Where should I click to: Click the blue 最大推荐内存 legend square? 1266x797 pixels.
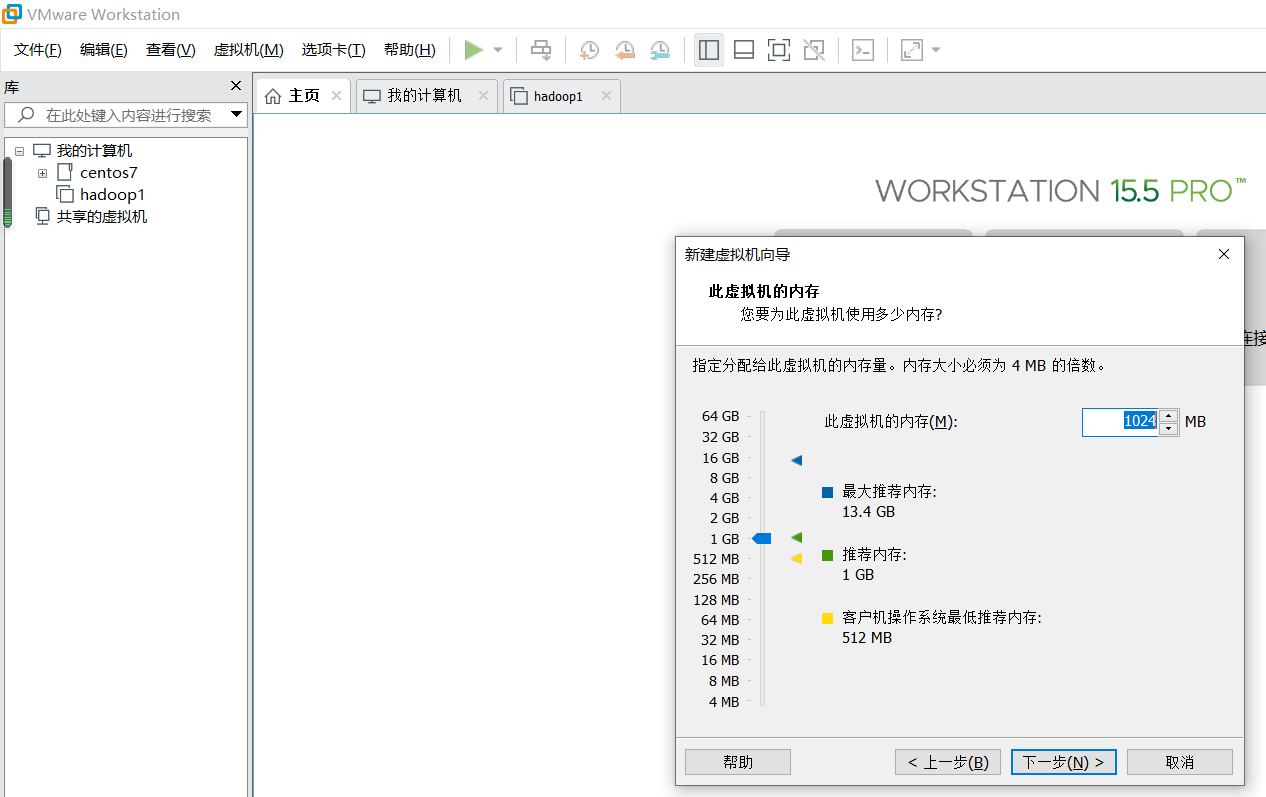tap(828, 493)
